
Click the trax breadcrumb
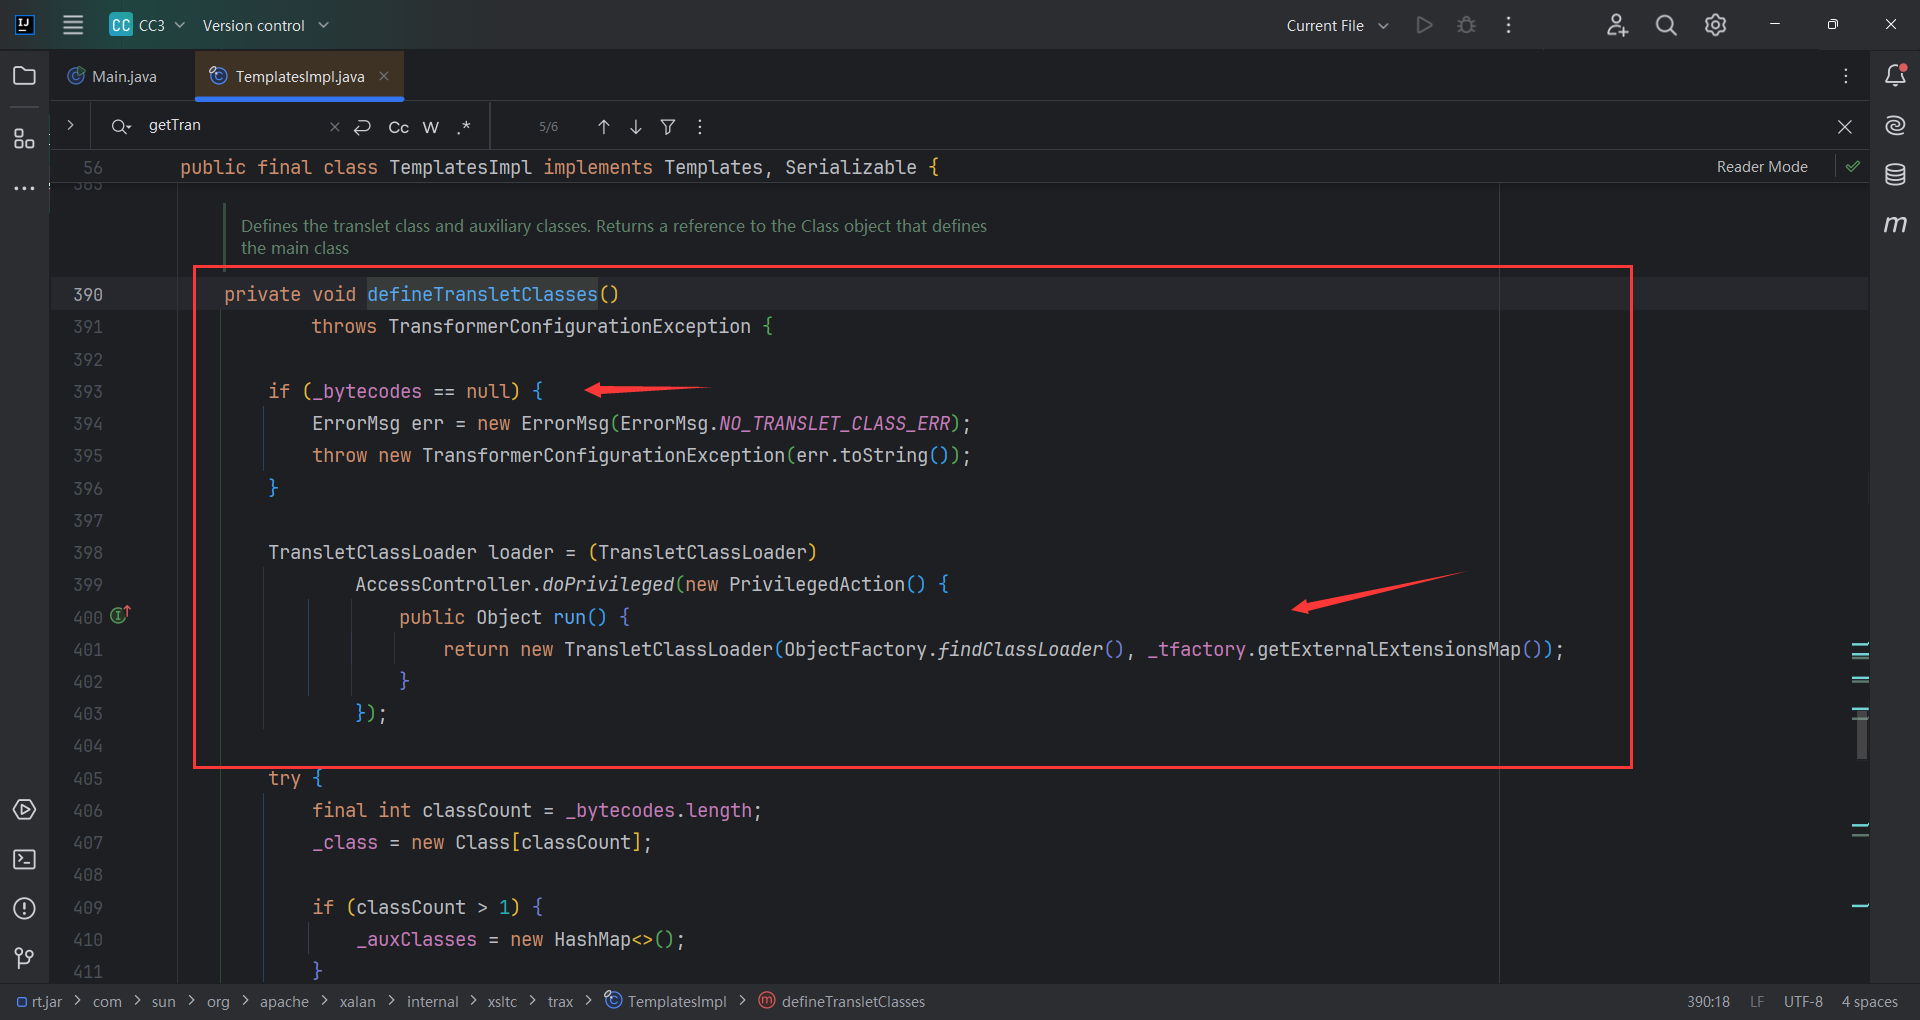[560, 1001]
